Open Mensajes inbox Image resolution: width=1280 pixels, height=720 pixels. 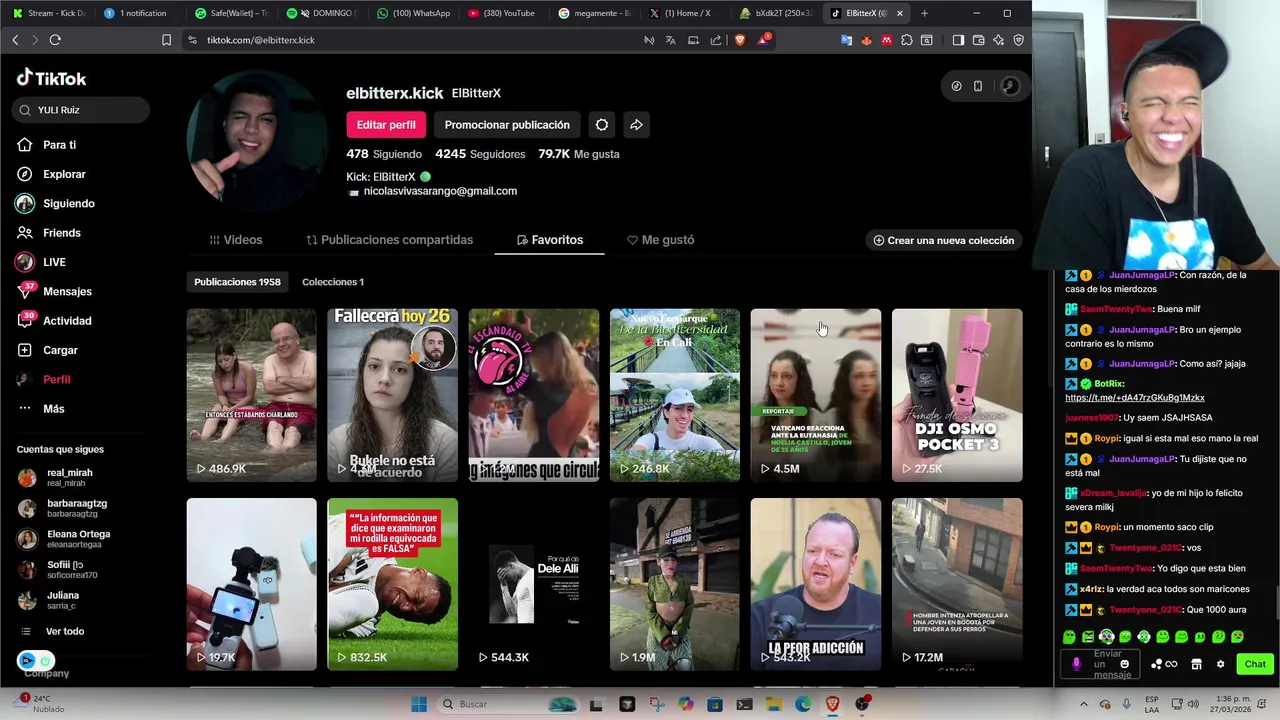point(55,291)
